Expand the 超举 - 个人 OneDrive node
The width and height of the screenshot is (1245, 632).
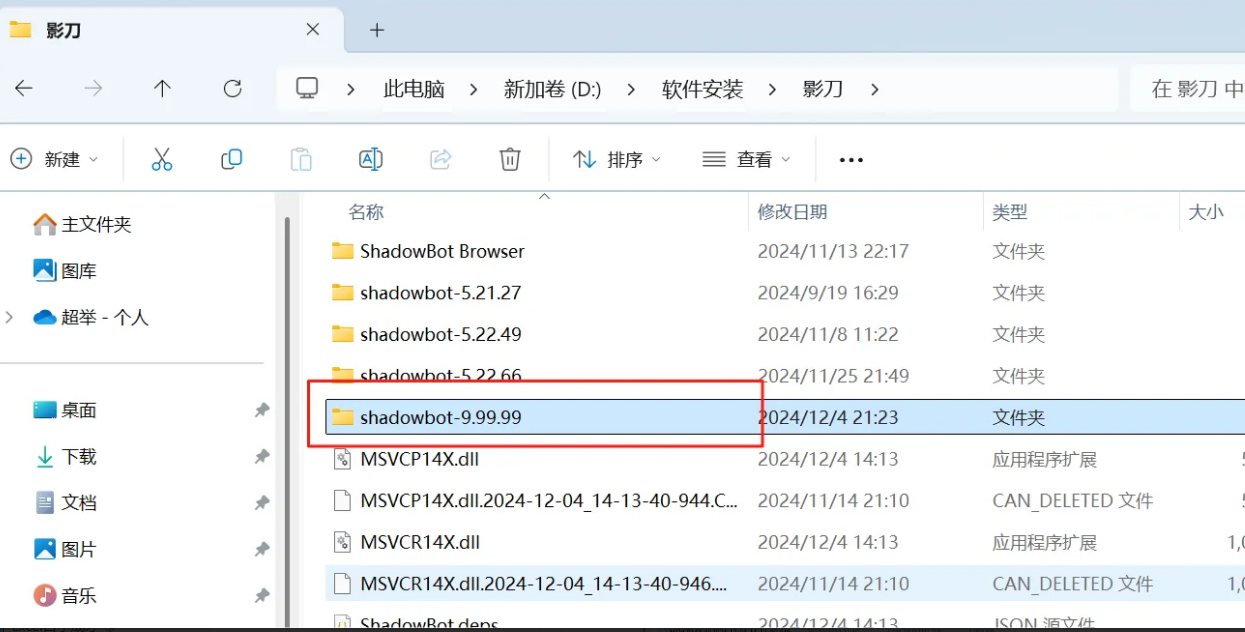click(10, 317)
